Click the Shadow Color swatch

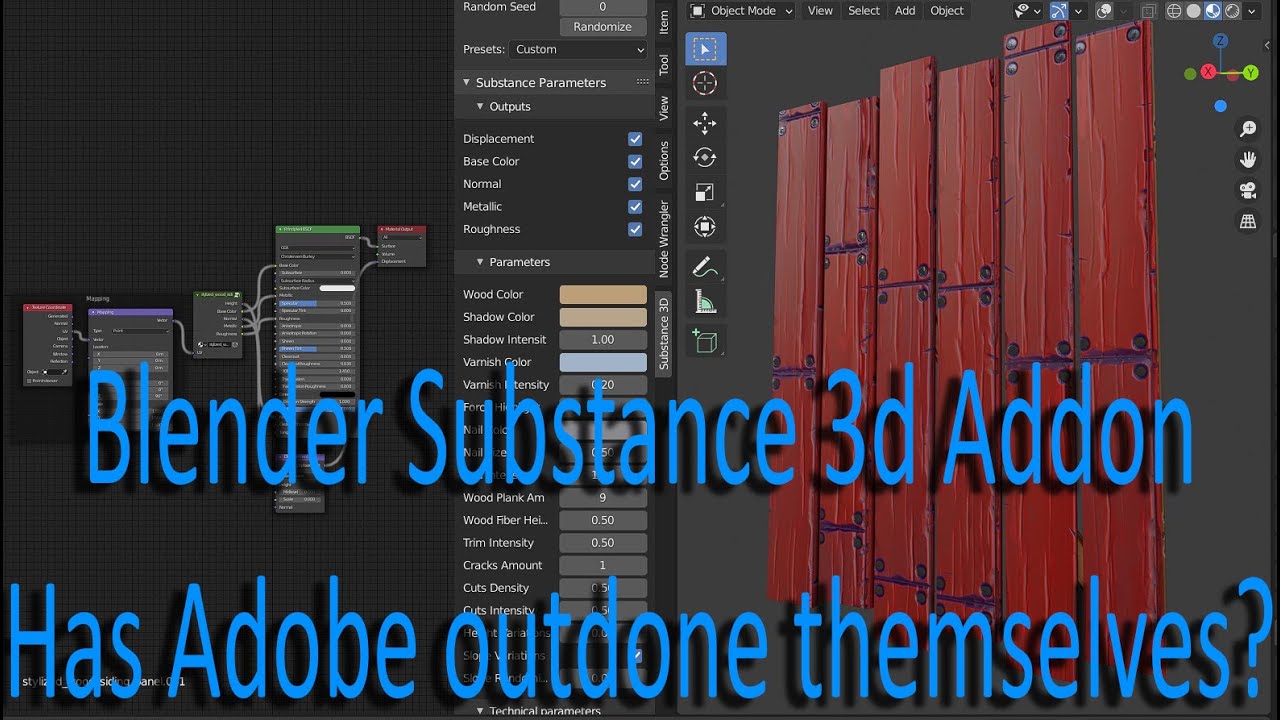pyautogui.click(x=603, y=317)
